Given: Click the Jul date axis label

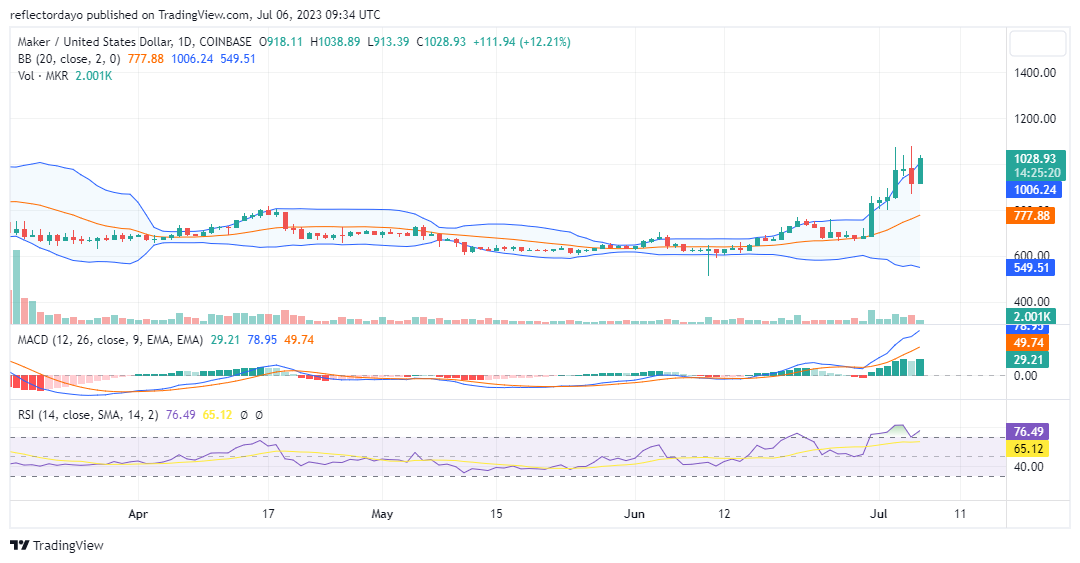Looking at the screenshot, I should (x=878, y=513).
